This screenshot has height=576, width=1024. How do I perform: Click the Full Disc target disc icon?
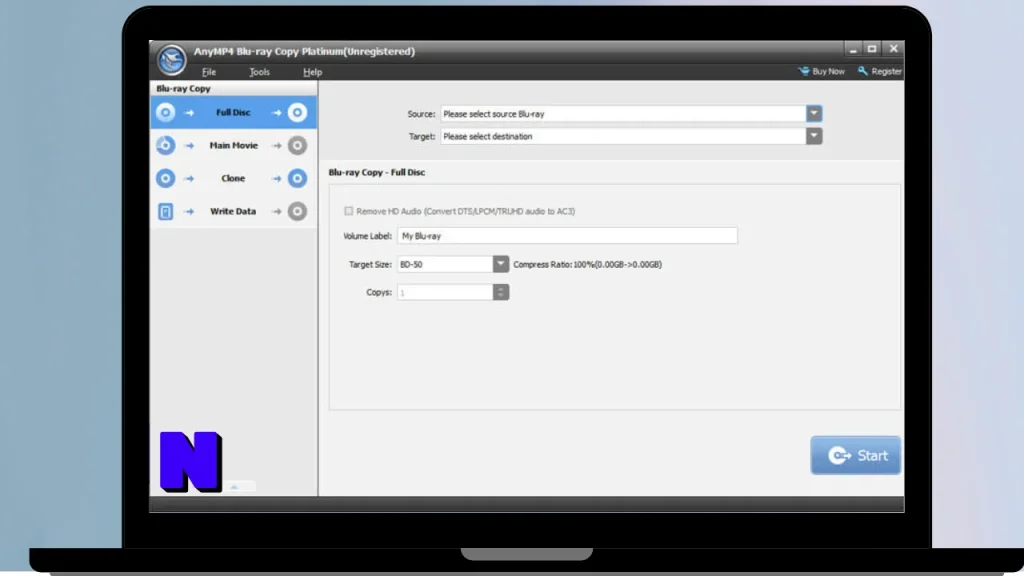tap(297, 112)
